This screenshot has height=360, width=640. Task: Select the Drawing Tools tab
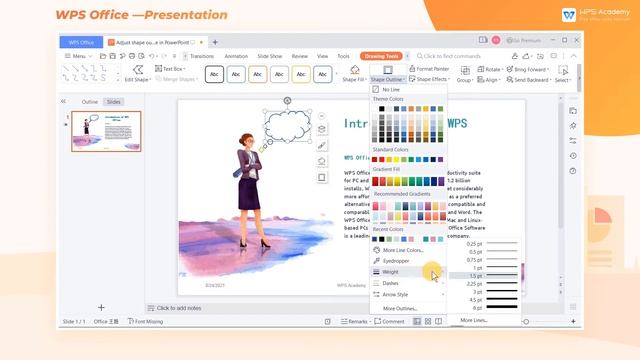coord(381,56)
